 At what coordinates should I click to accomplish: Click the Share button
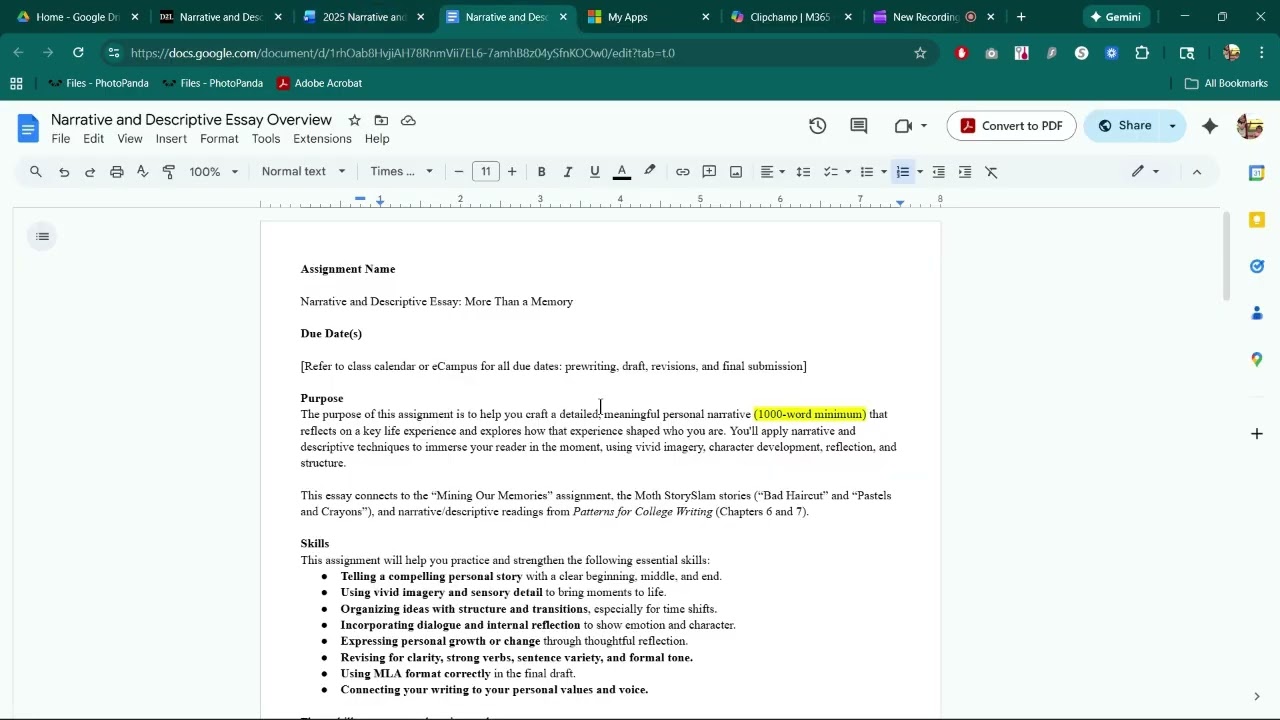(1122, 126)
